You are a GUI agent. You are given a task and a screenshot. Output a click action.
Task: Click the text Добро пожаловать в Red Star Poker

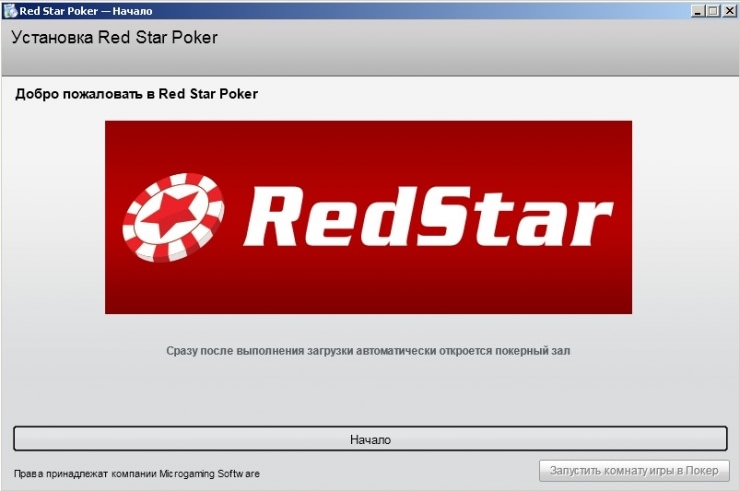136,94
